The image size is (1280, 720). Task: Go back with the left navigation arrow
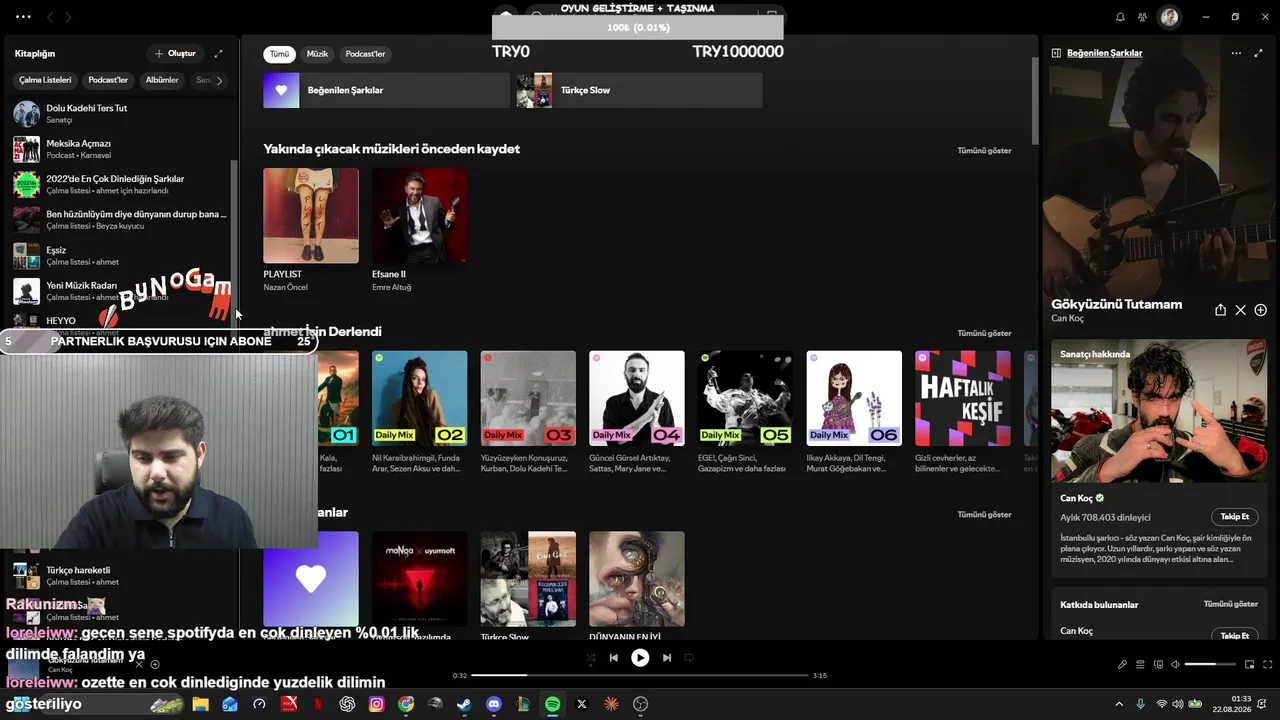[x=51, y=17]
